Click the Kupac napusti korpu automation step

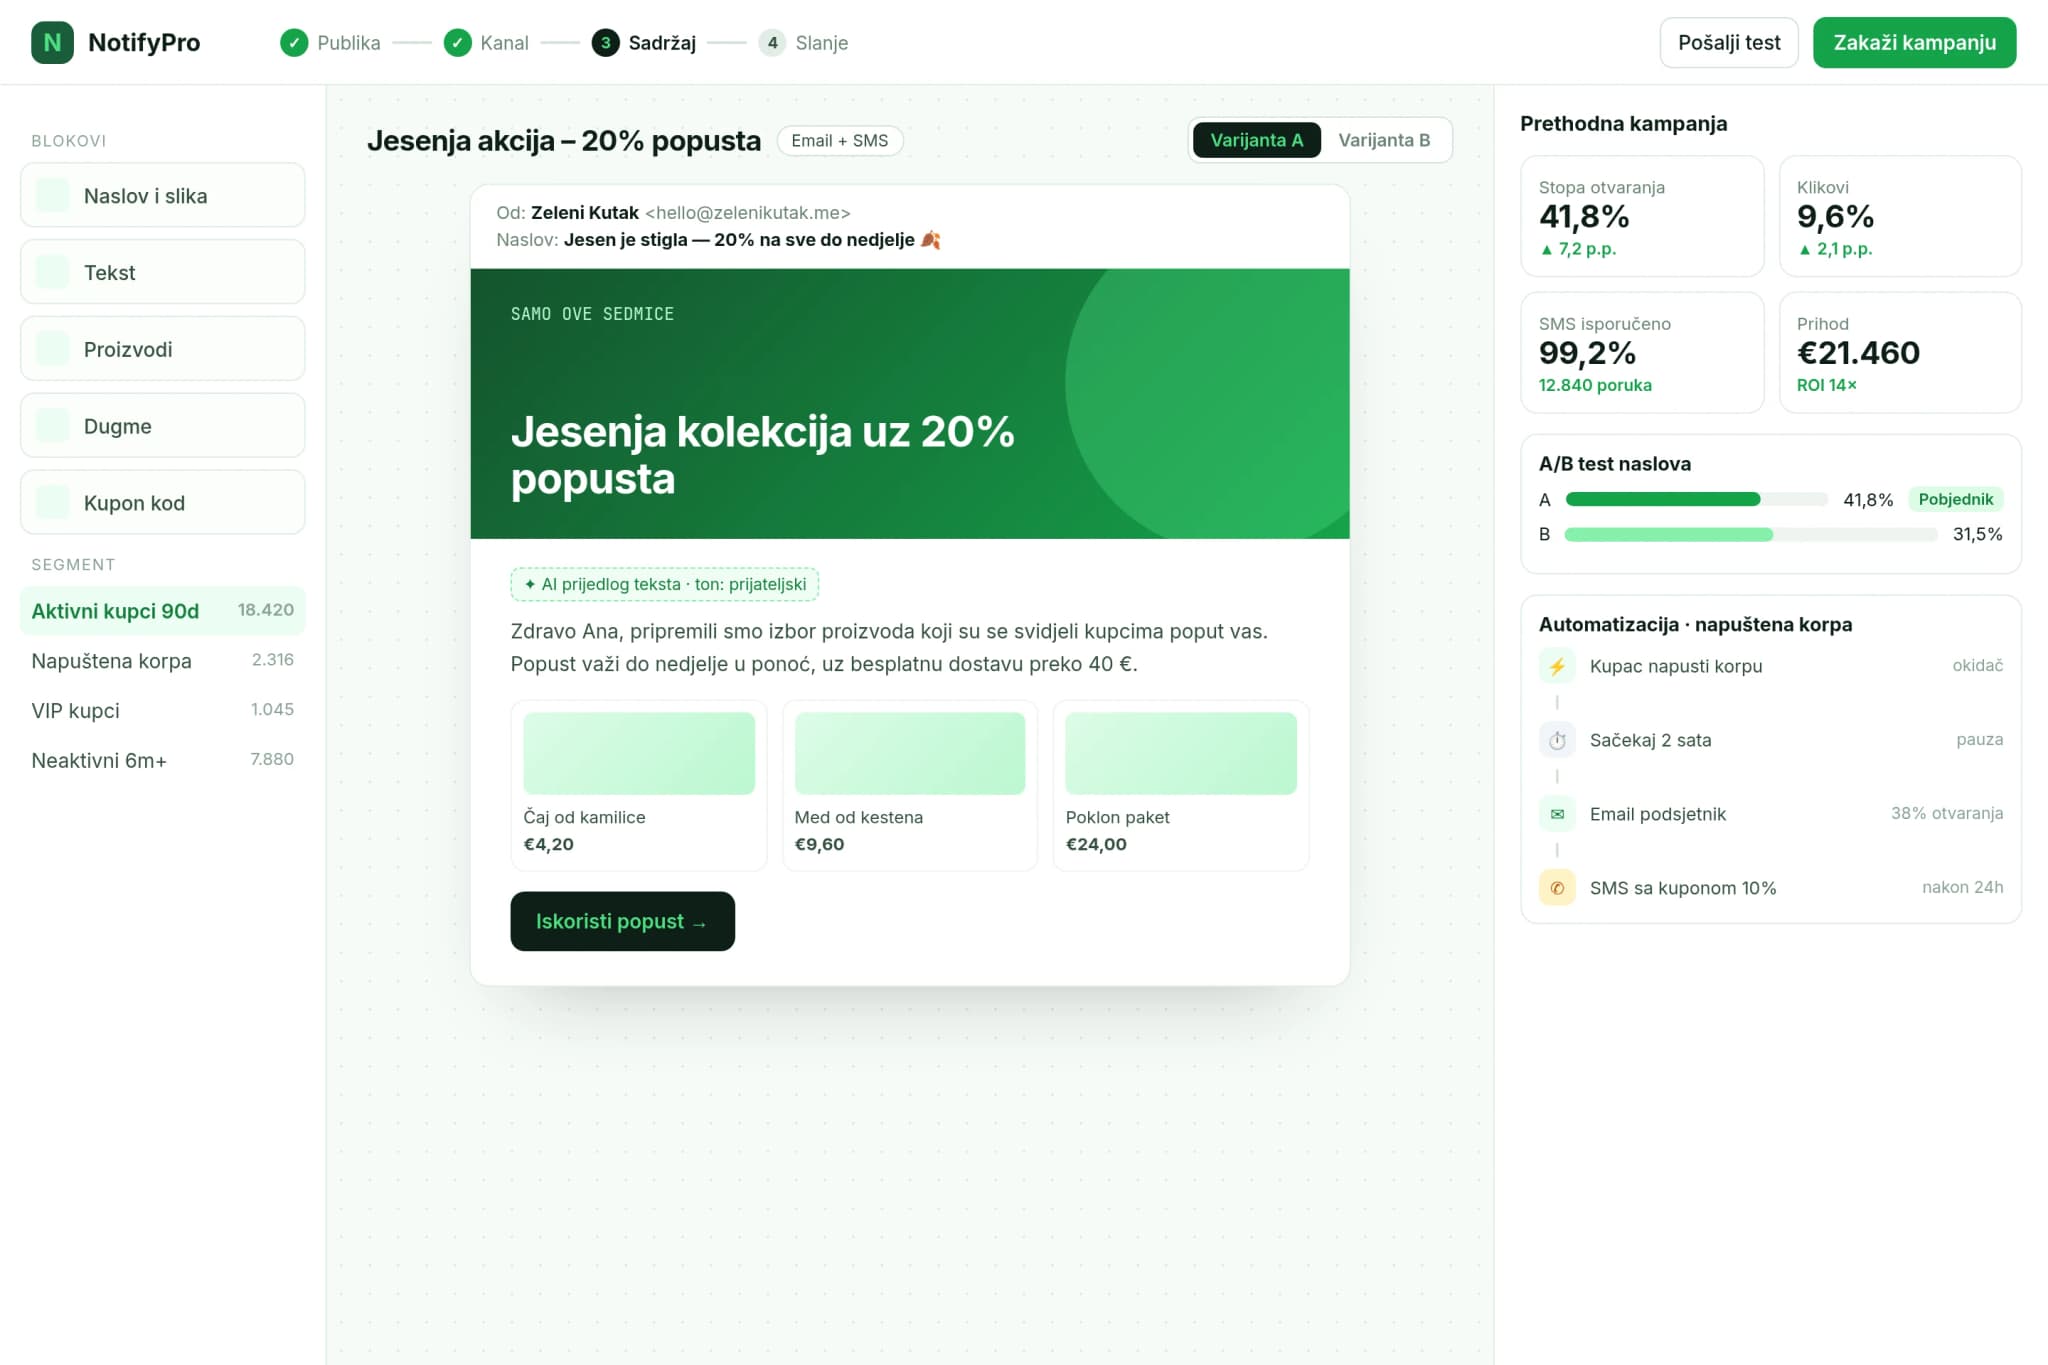[1770, 666]
